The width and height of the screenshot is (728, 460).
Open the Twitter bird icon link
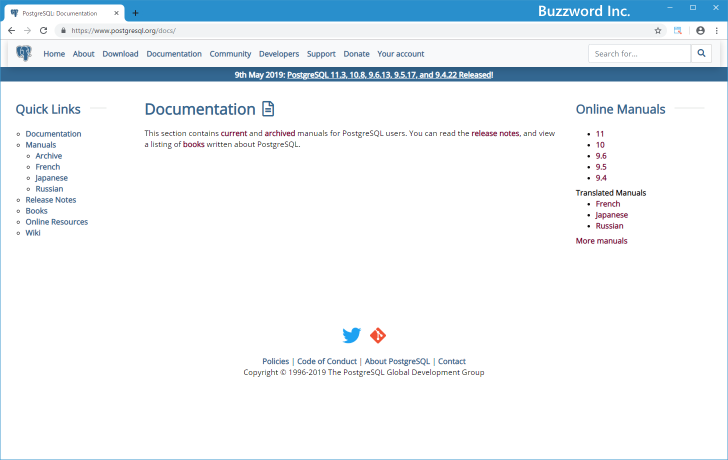351,336
